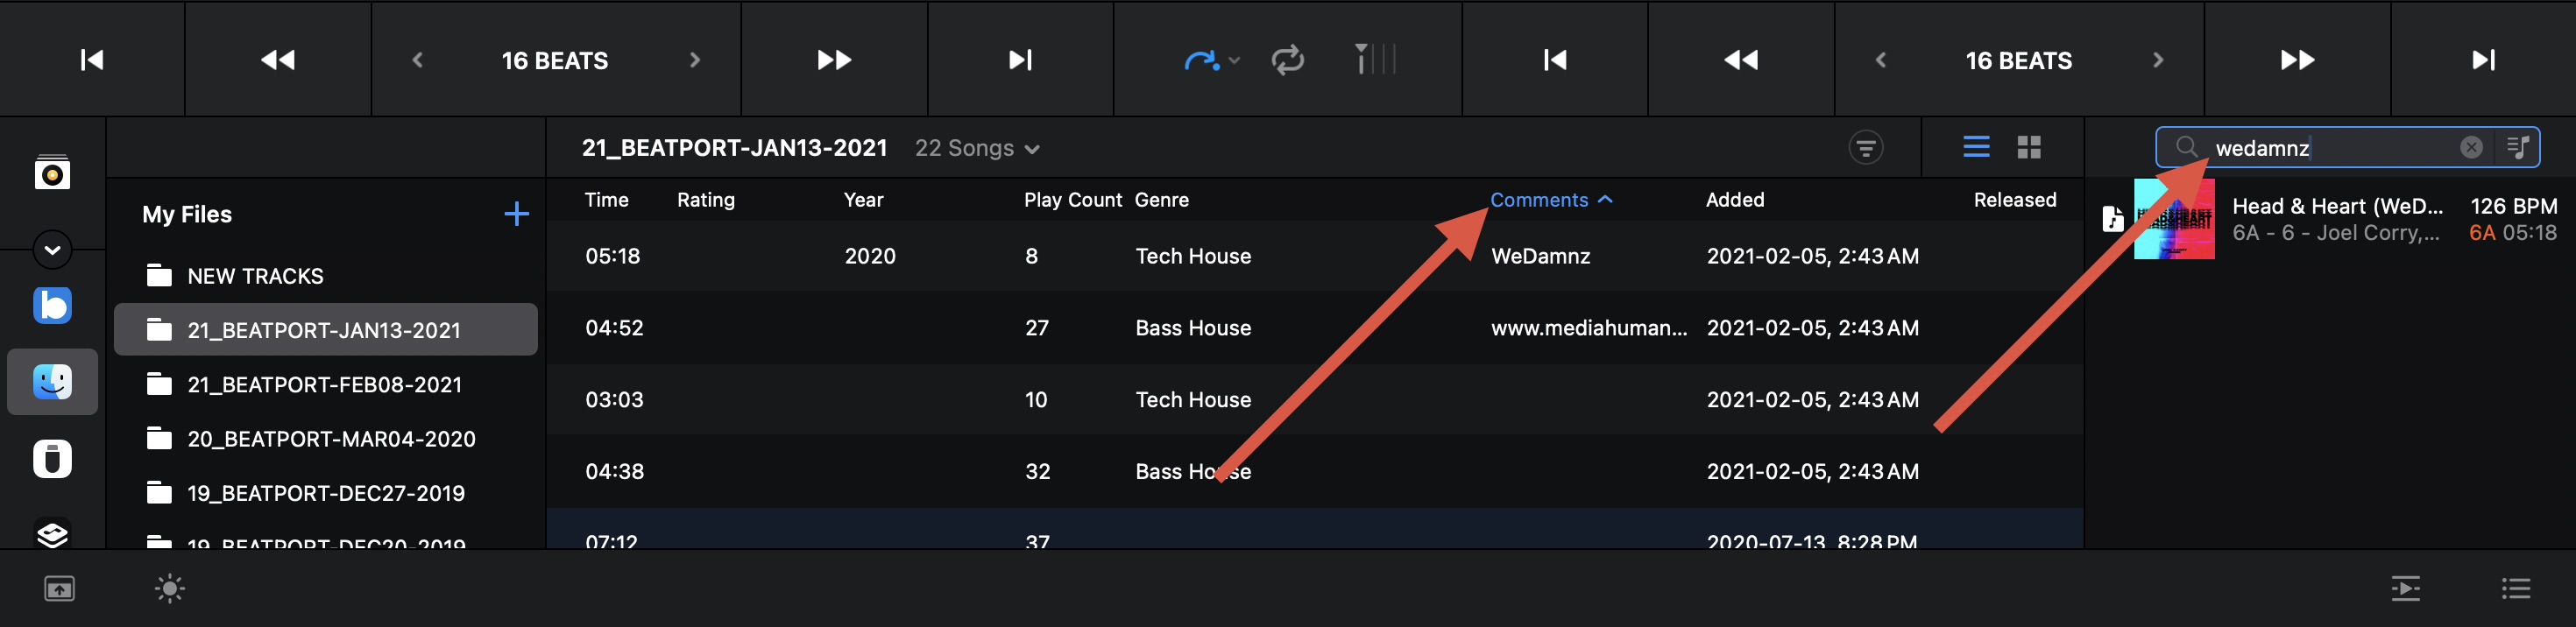2576x627 pixels.
Task: Increase right deck 16 BEATS jump size
Action: tap(2157, 60)
